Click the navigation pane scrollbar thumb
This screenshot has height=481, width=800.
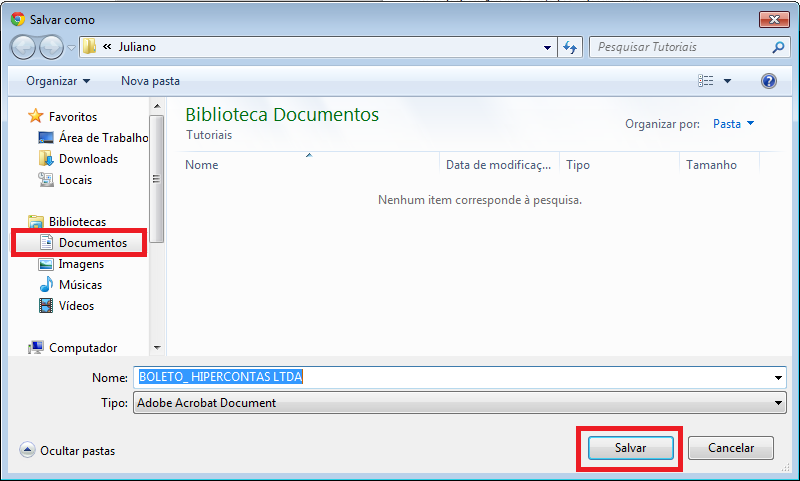click(157, 179)
